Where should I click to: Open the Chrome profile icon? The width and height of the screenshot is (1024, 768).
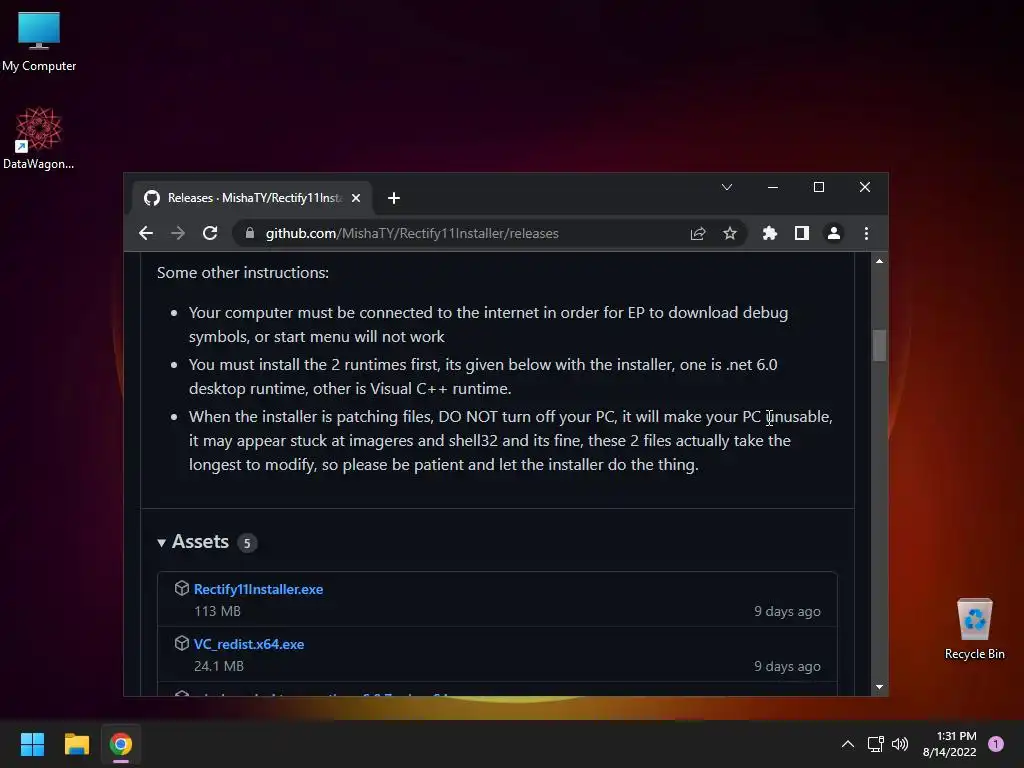[x=834, y=233]
